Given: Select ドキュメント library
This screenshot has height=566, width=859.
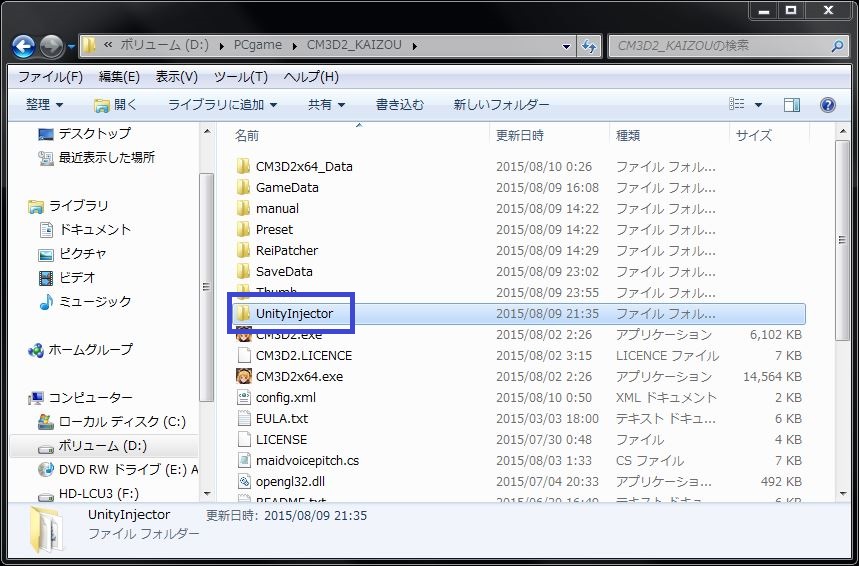Looking at the screenshot, I should pos(85,230).
